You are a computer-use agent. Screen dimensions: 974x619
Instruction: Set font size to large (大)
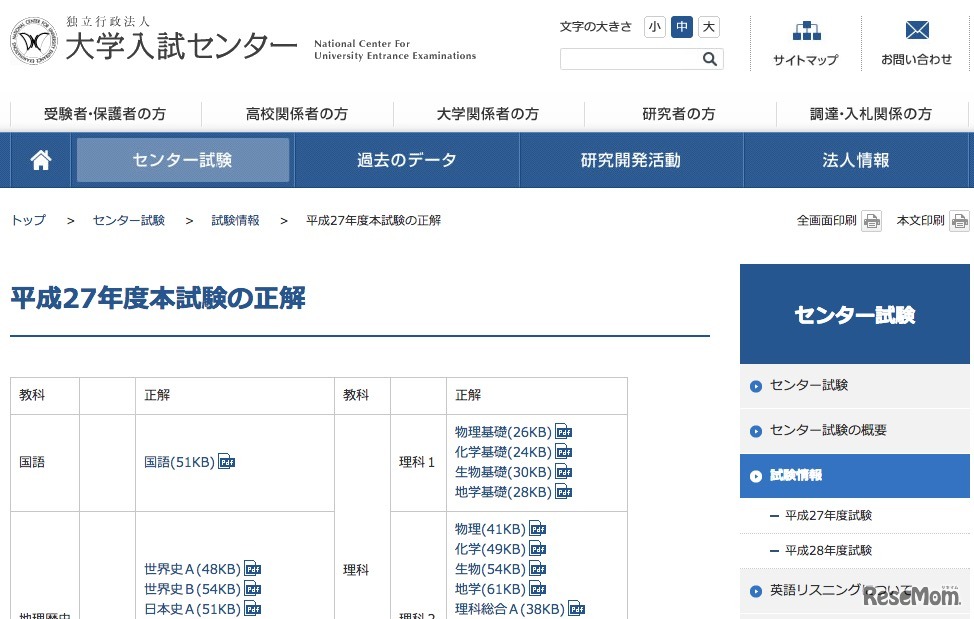708,27
